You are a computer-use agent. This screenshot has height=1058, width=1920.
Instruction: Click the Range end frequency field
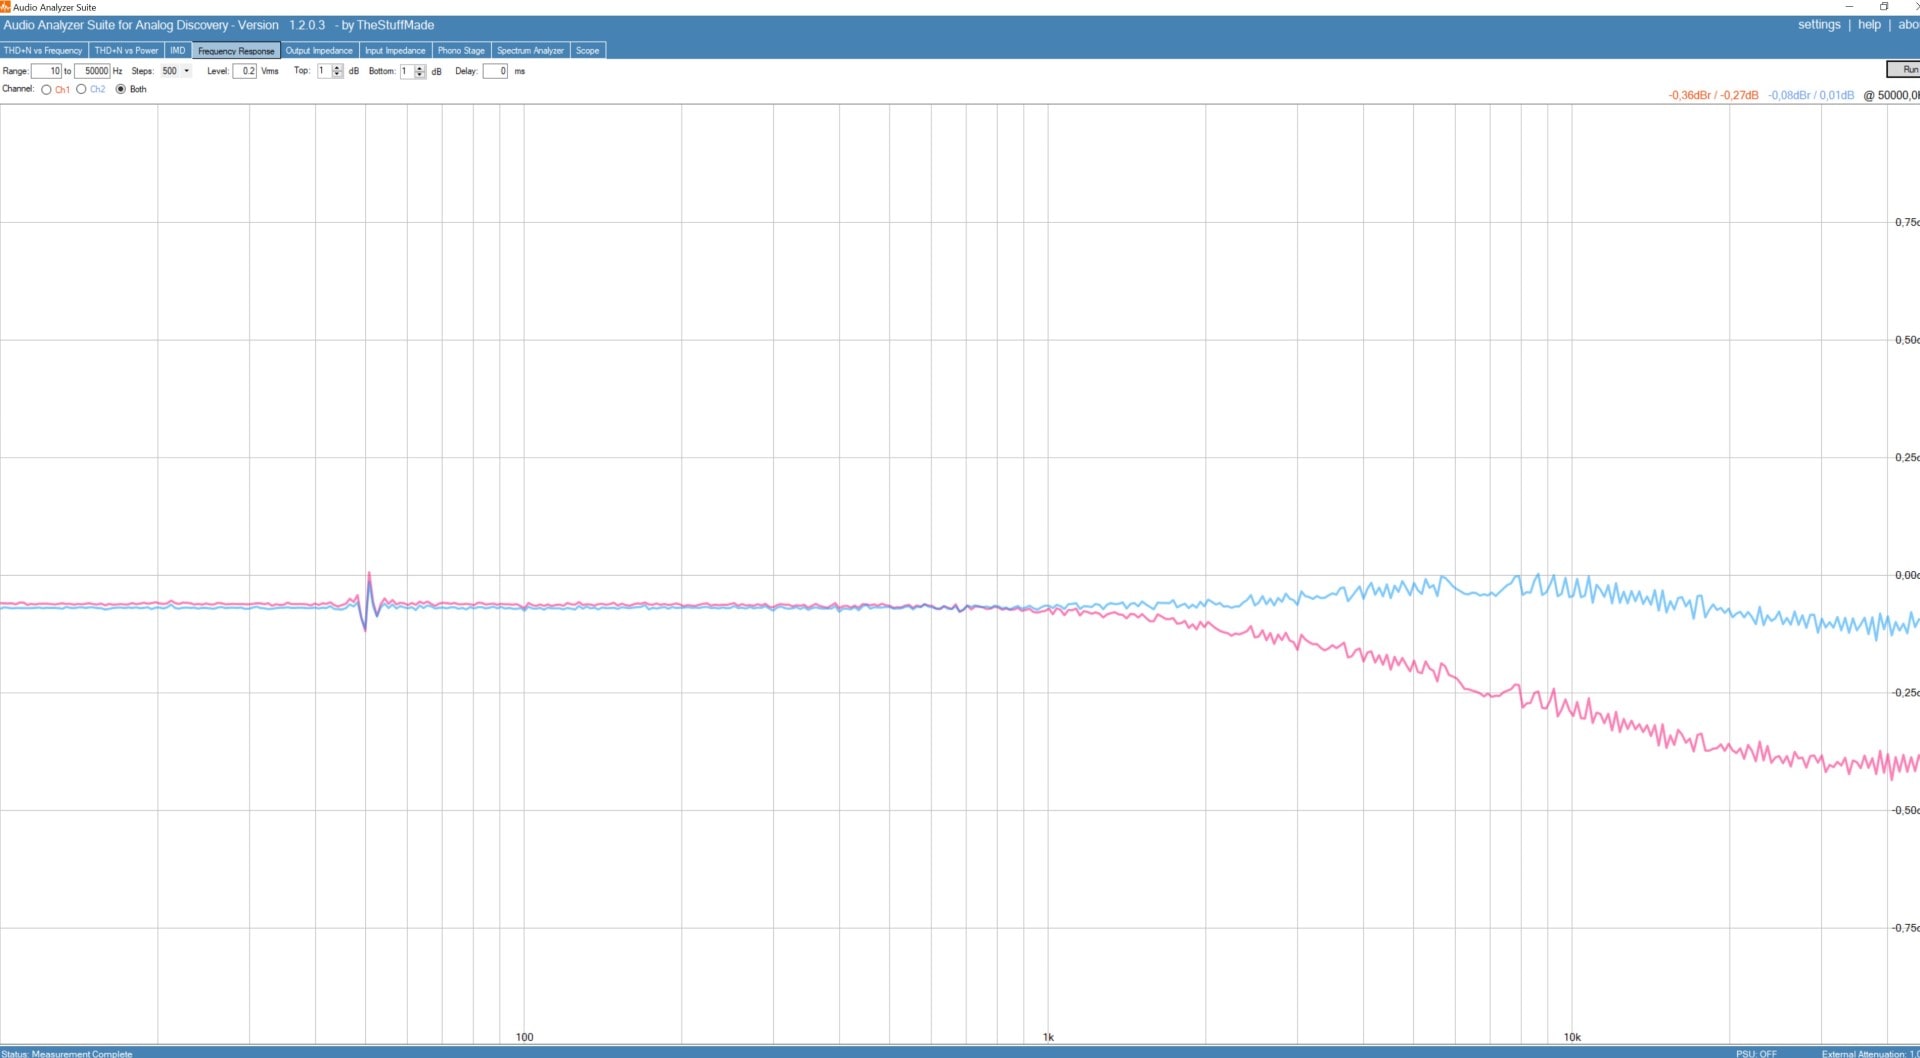pos(92,71)
